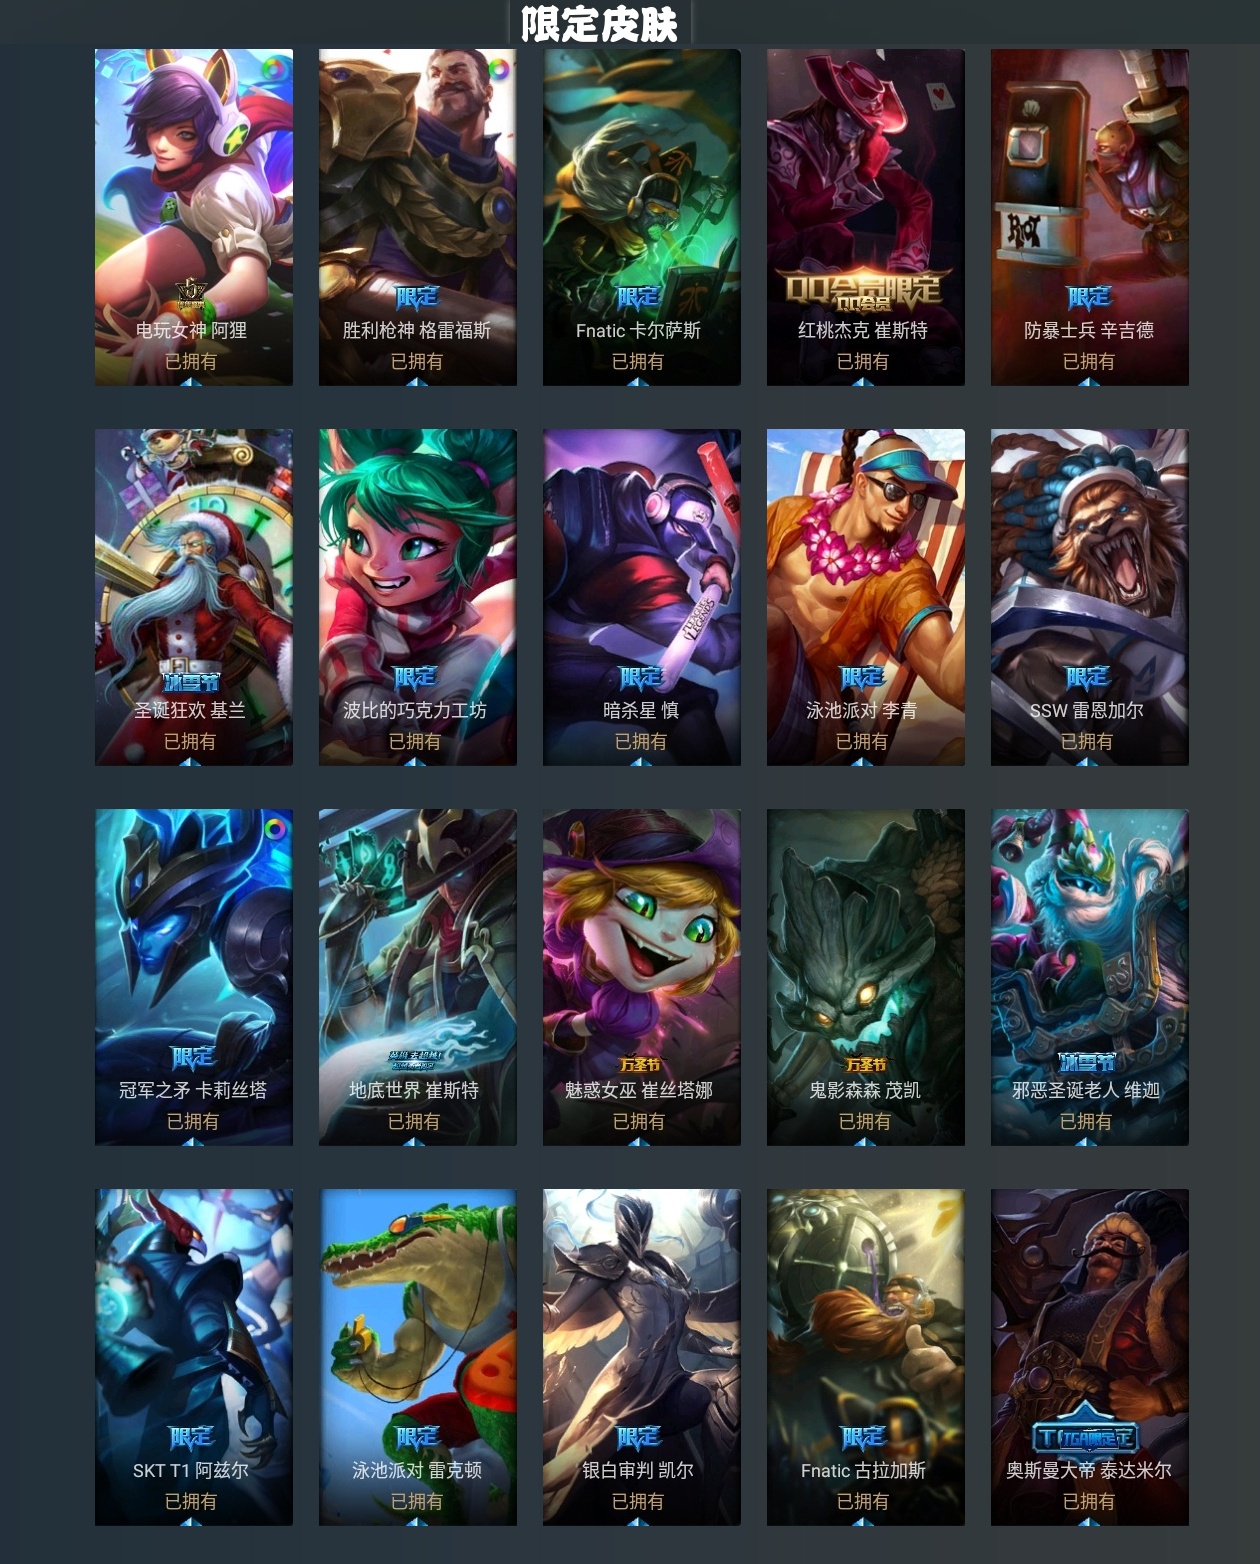The width and height of the screenshot is (1260, 1564).
Task: Expand blue arrow under 暗杀星 慎 card
Action: 641,761
